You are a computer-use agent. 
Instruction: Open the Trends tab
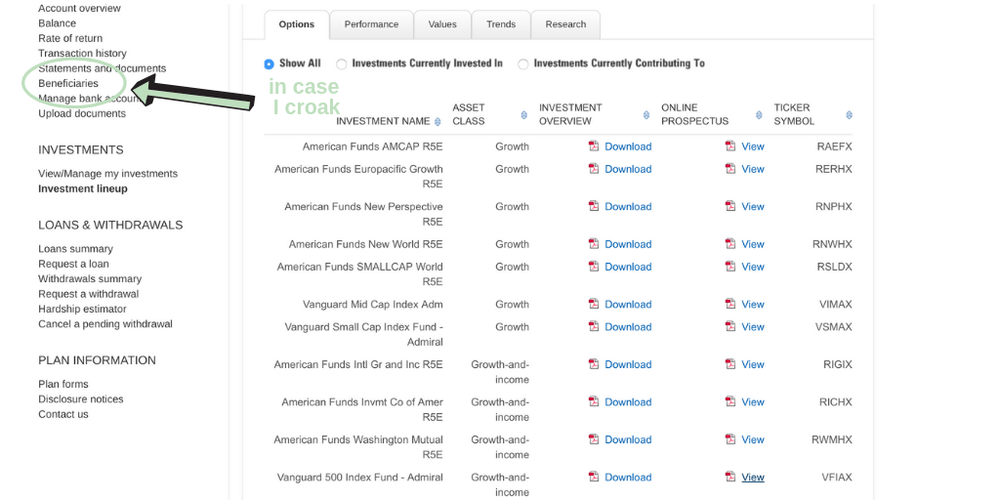coord(501,24)
